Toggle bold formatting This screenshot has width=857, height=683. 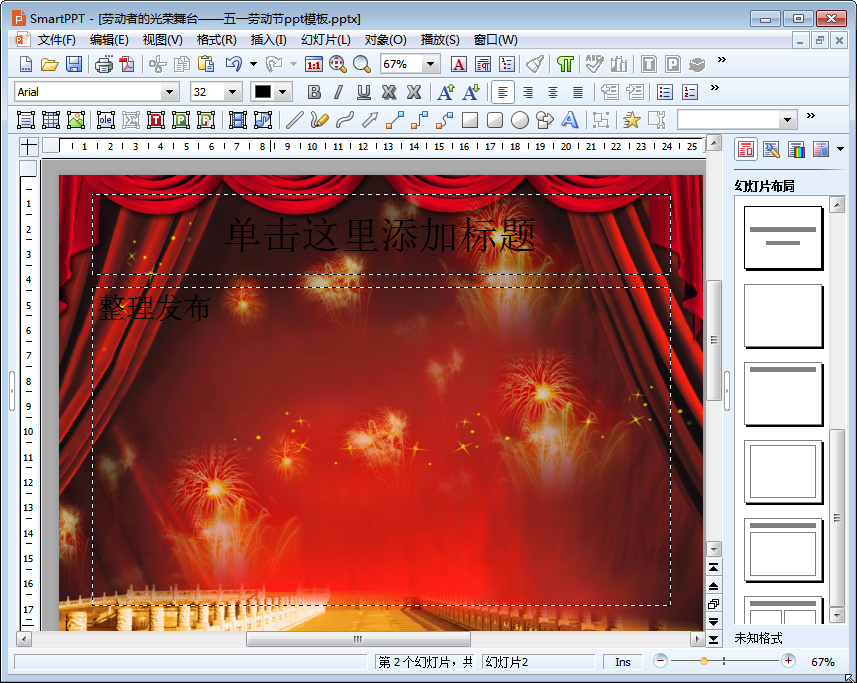314,92
